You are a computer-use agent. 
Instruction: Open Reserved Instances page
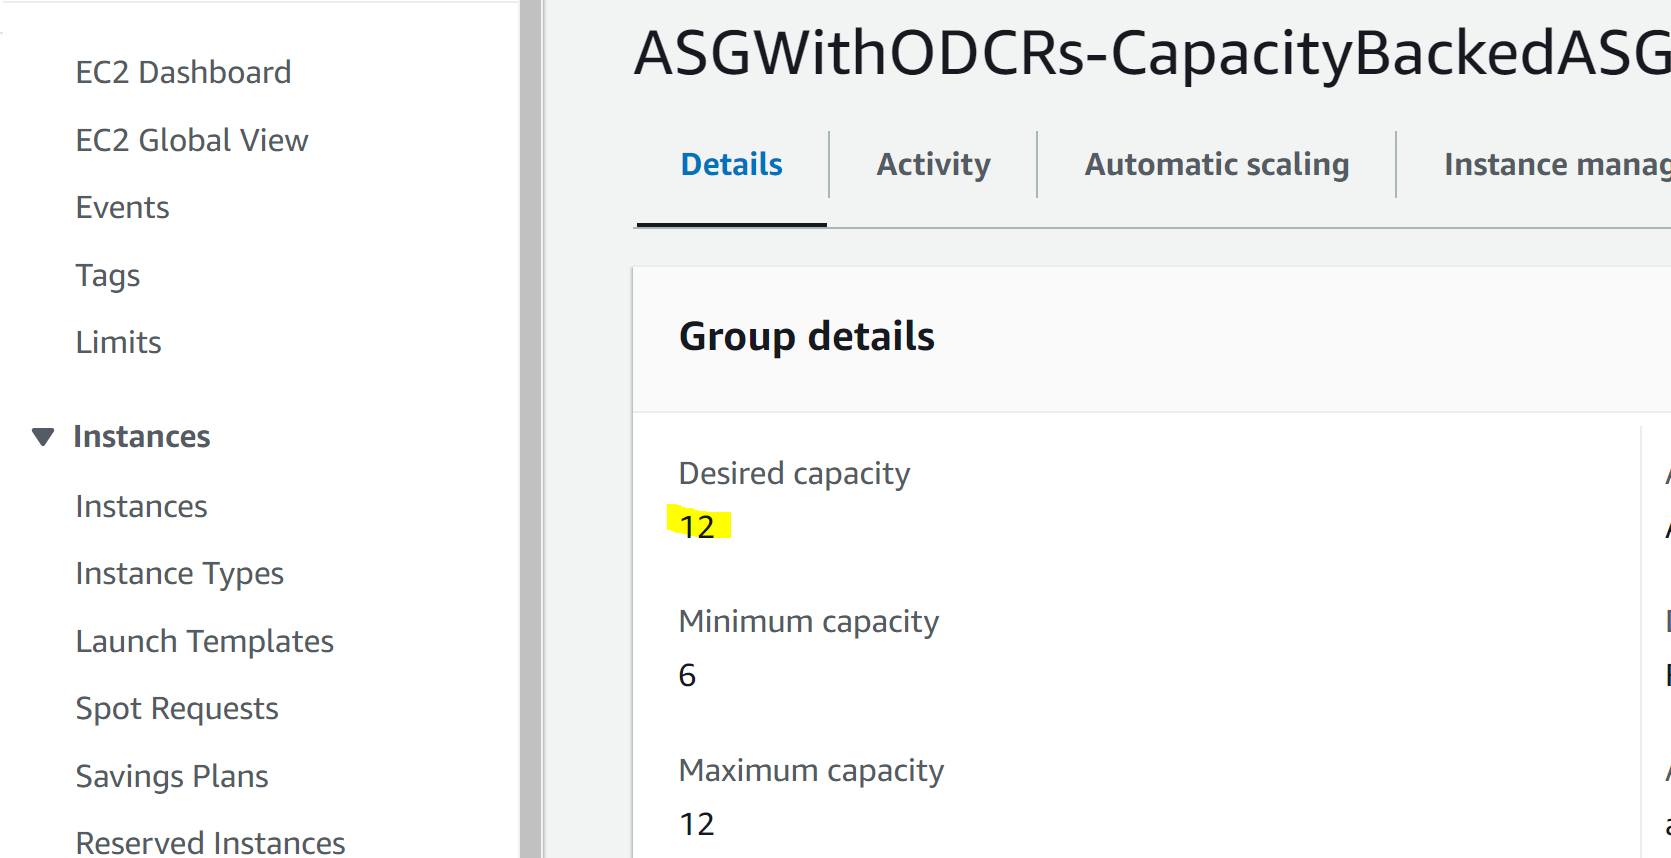[x=211, y=843]
